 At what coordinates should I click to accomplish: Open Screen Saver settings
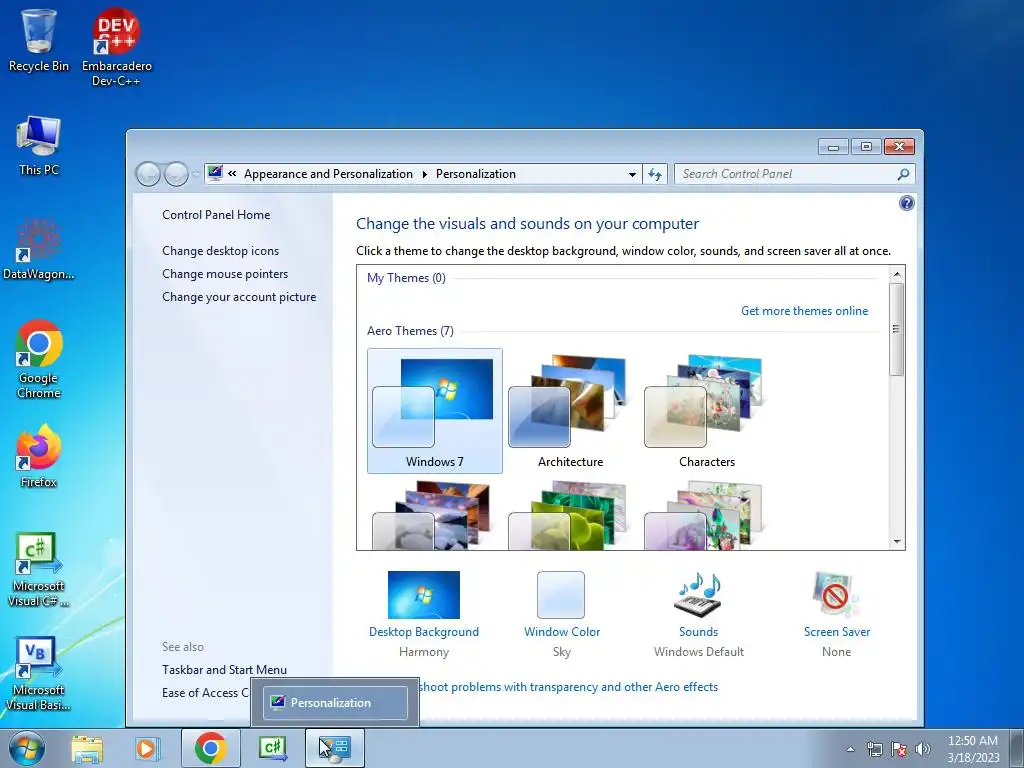tap(837, 614)
